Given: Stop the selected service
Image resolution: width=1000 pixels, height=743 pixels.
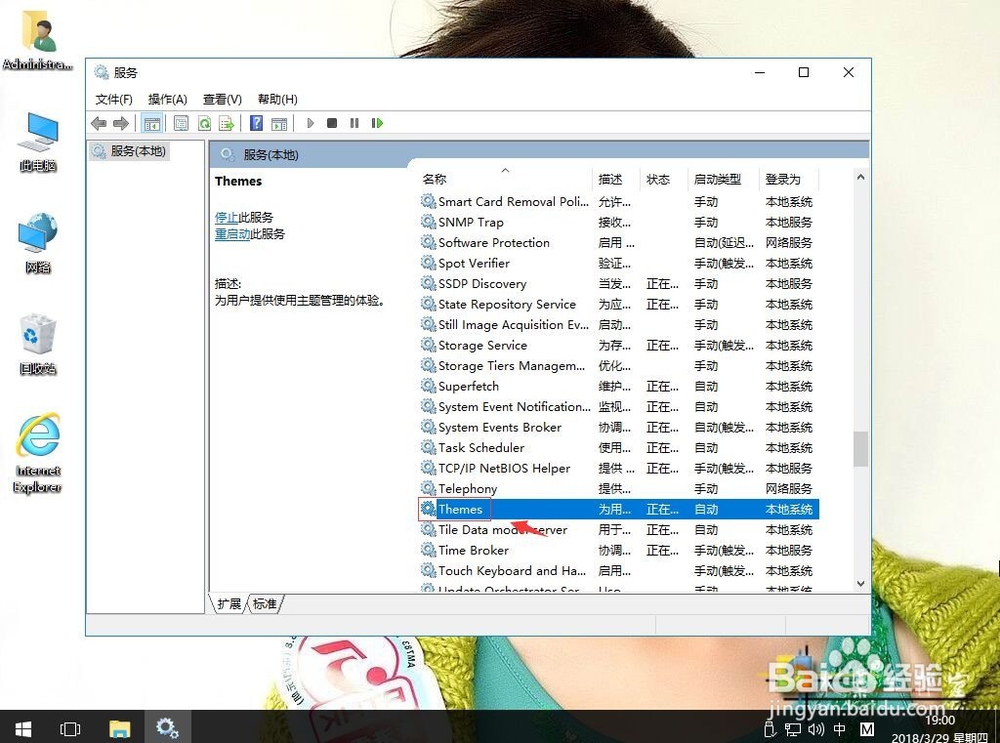Looking at the screenshot, I should [332, 123].
